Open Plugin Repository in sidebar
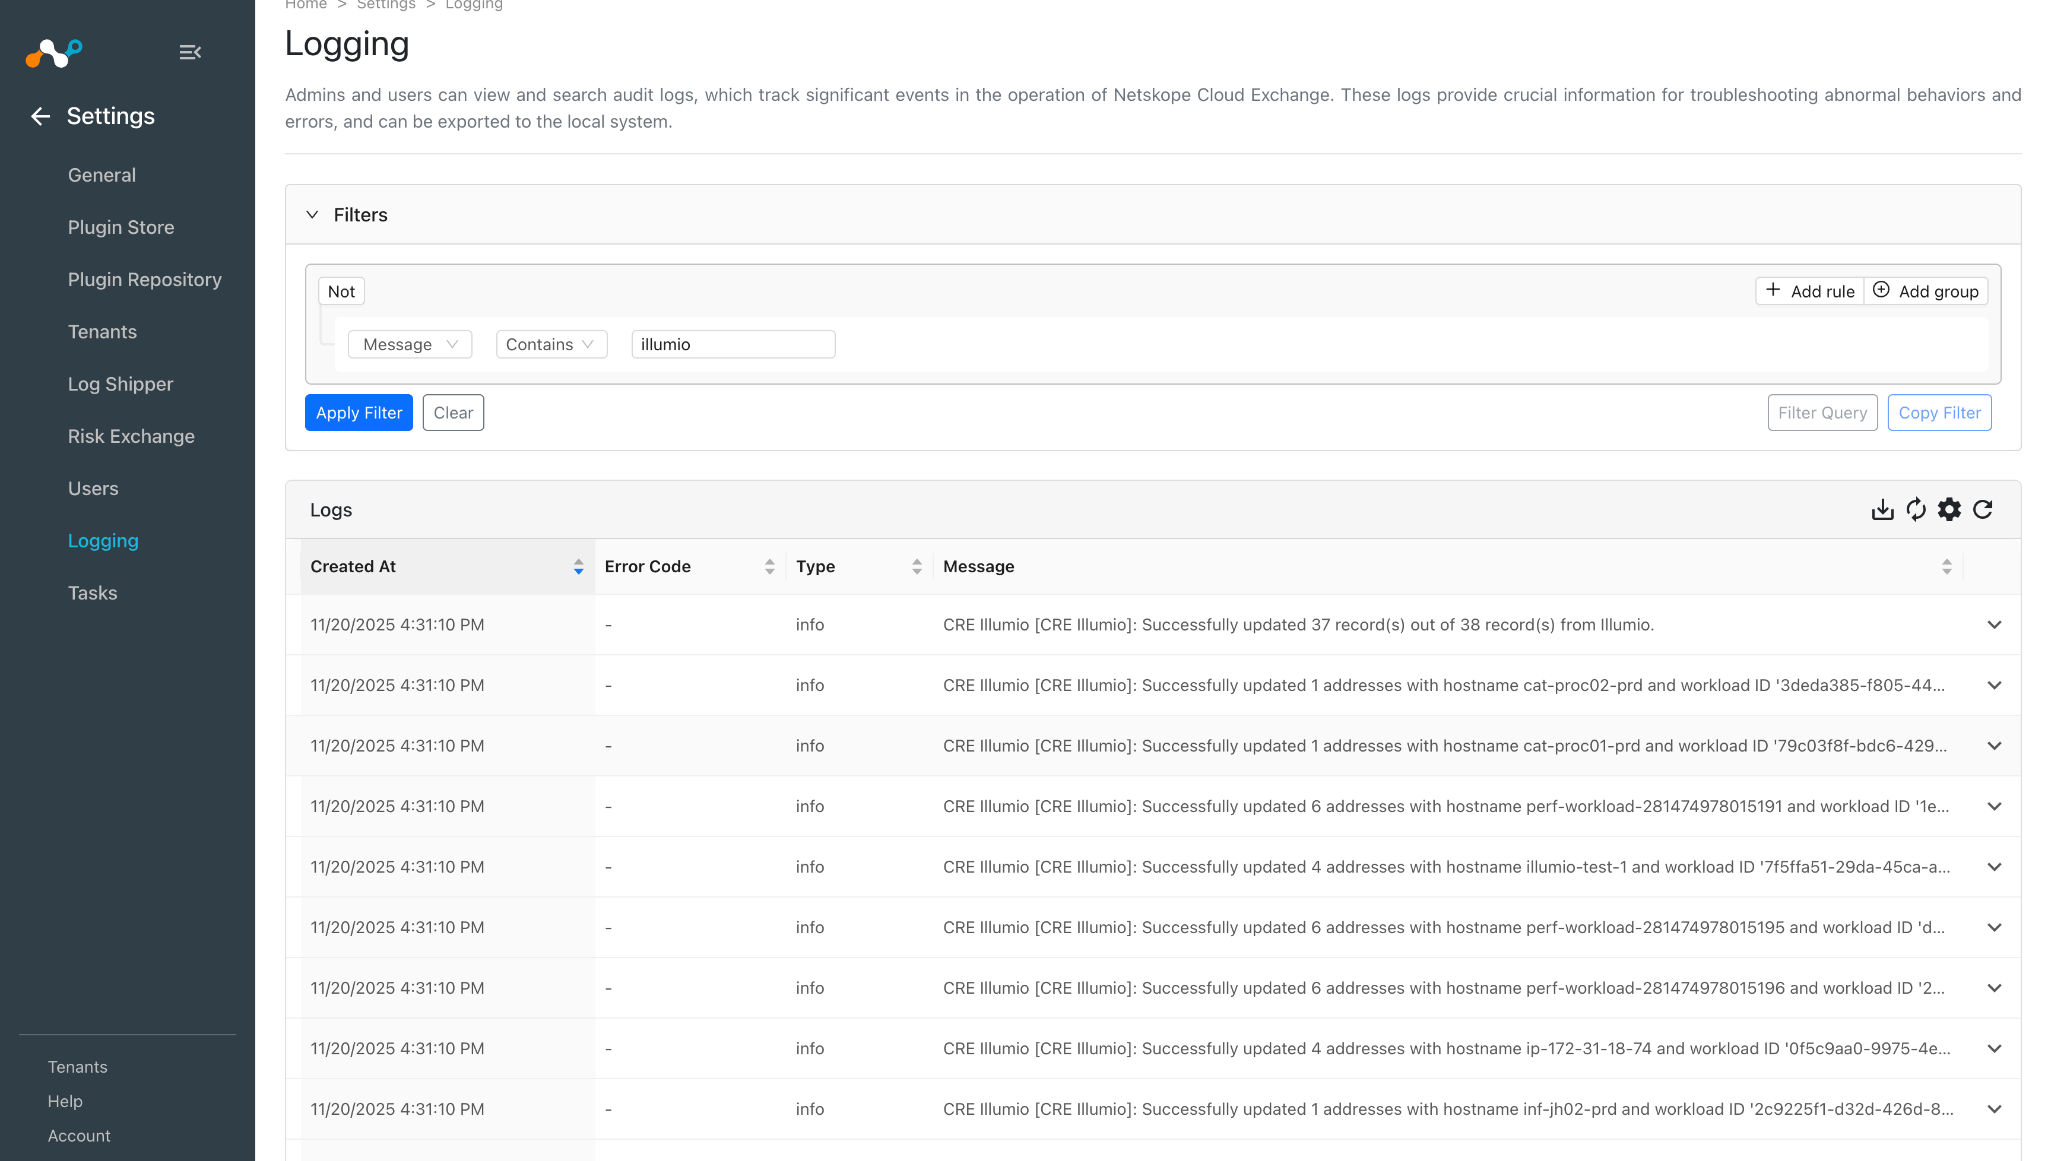Viewport: 2048px width, 1161px height. [145, 280]
